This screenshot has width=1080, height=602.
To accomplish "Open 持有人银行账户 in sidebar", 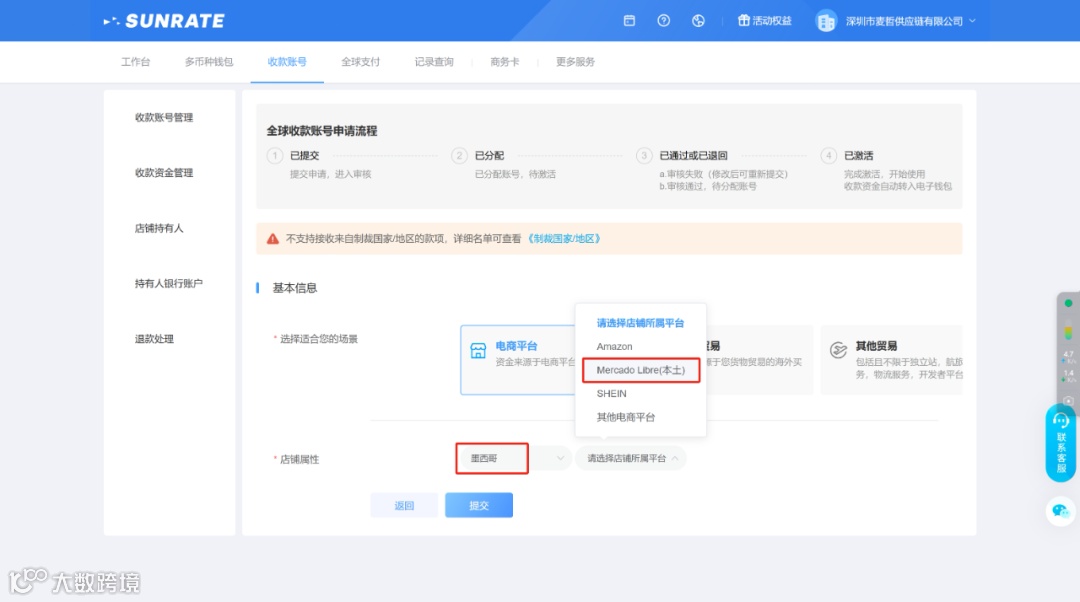I will (169, 283).
